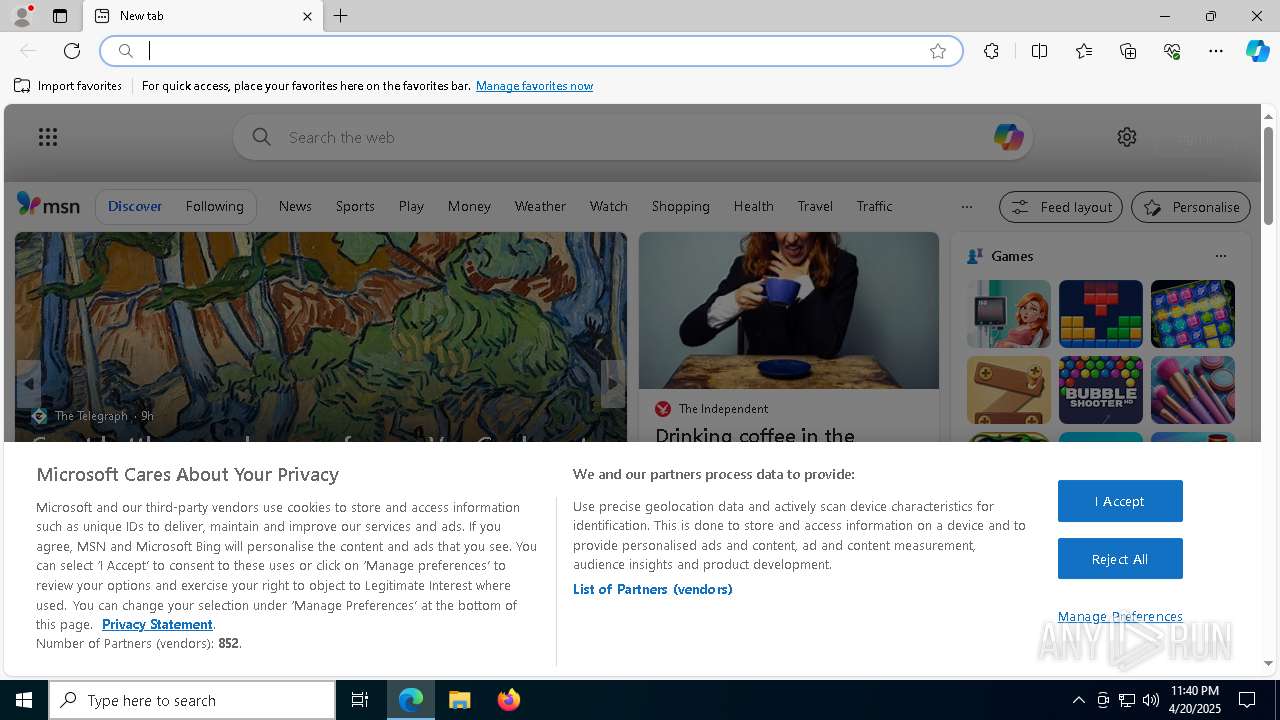Open a new tab with plus icon
Image resolution: width=1280 pixels, height=720 pixels.
(x=341, y=16)
